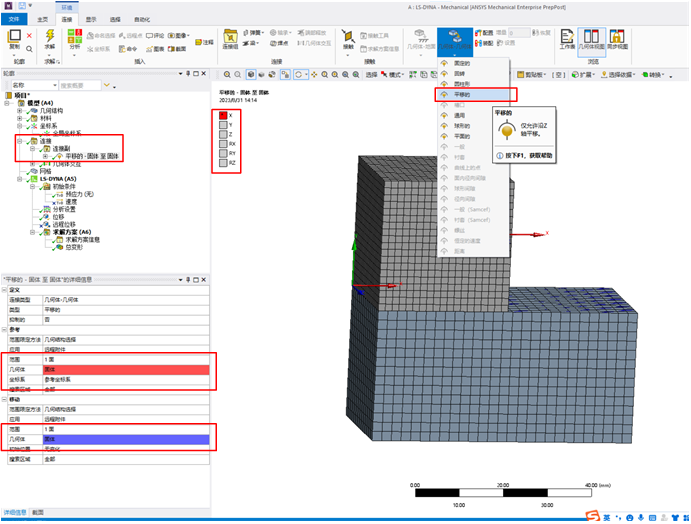Click the save icon in title bar
The height and width of the screenshot is (524, 691).
coord(21,6)
